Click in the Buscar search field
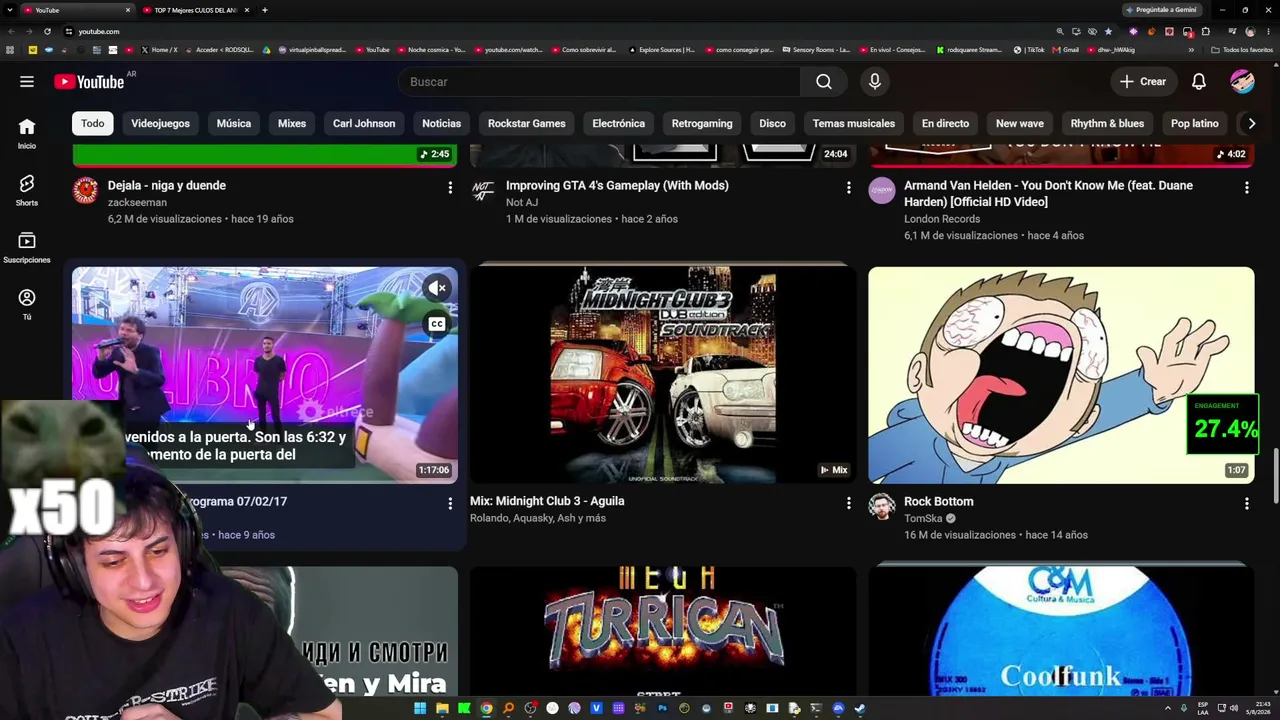1280x720 pixels. [598, 82]
